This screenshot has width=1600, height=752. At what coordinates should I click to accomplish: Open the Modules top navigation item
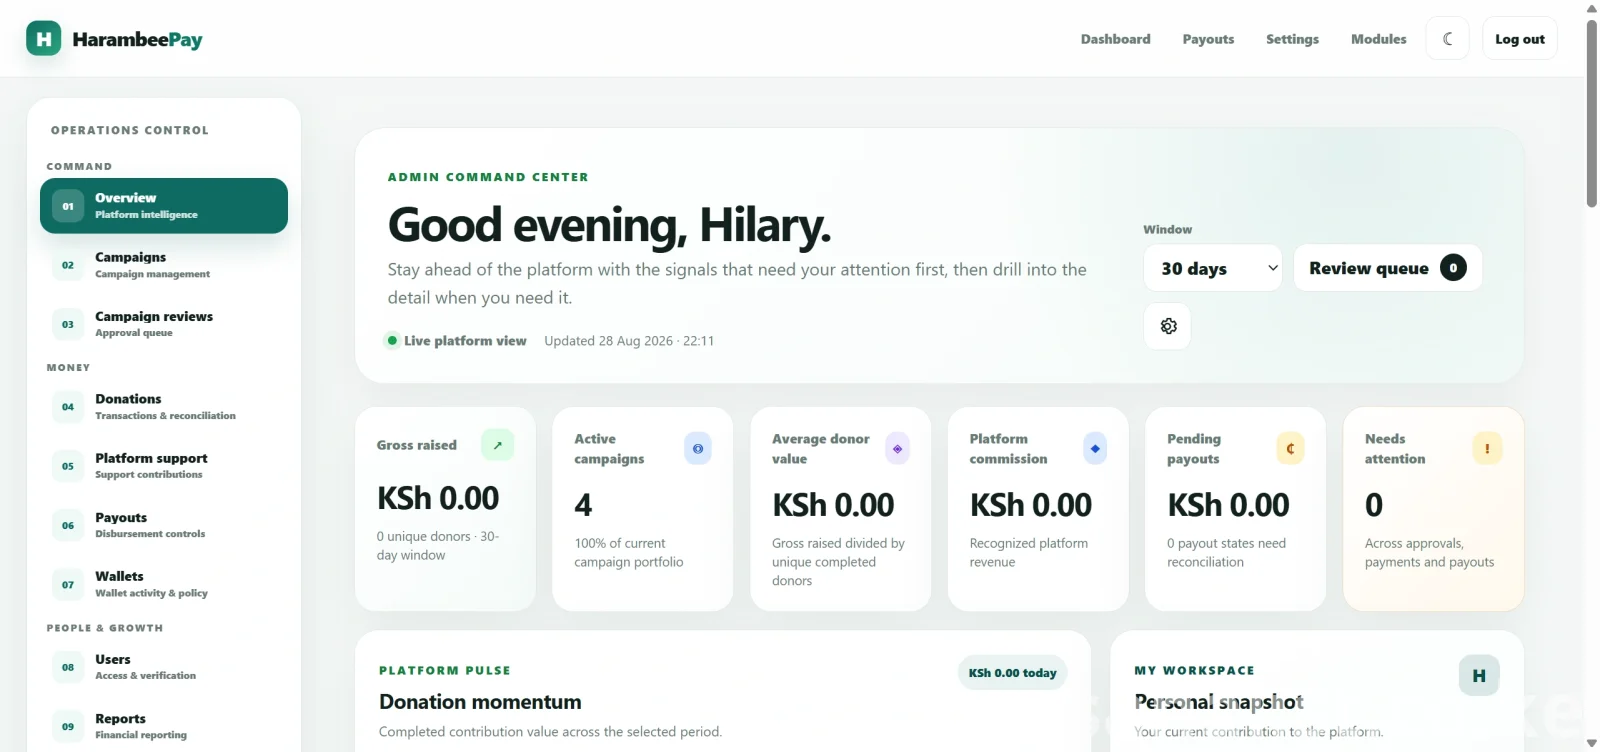pos(1378,39)
